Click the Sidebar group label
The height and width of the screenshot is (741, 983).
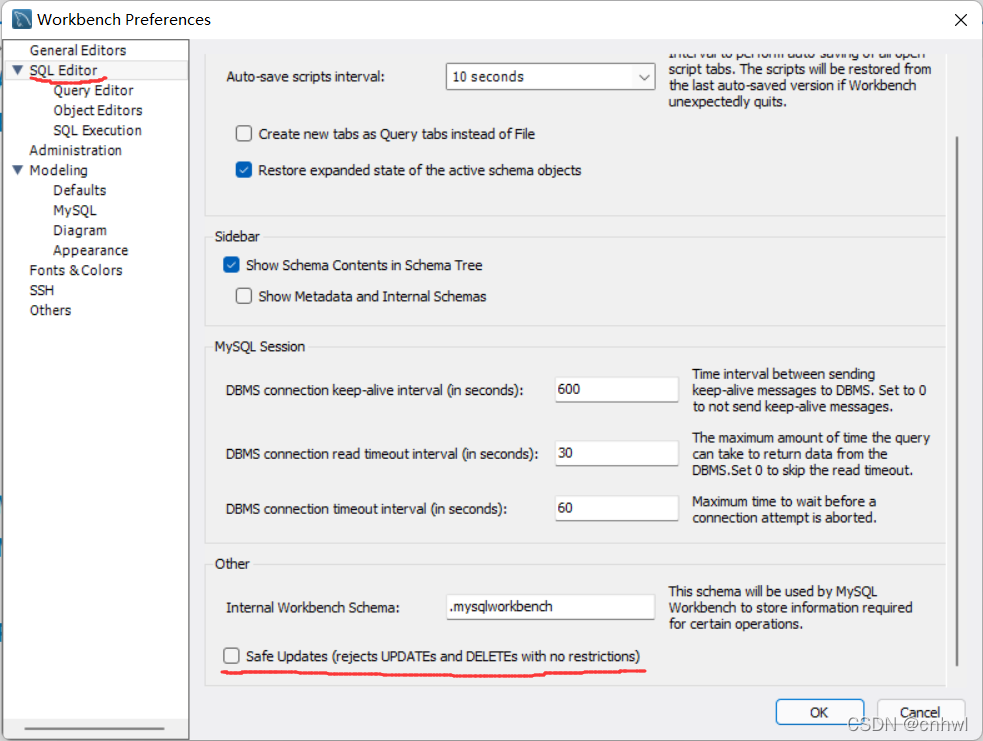237,236
